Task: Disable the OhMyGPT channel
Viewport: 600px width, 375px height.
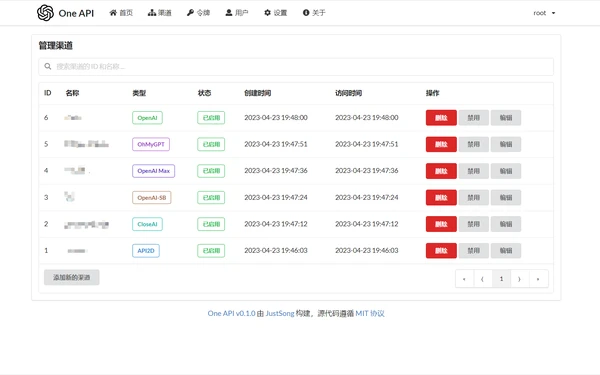Action: coord(473,144)
